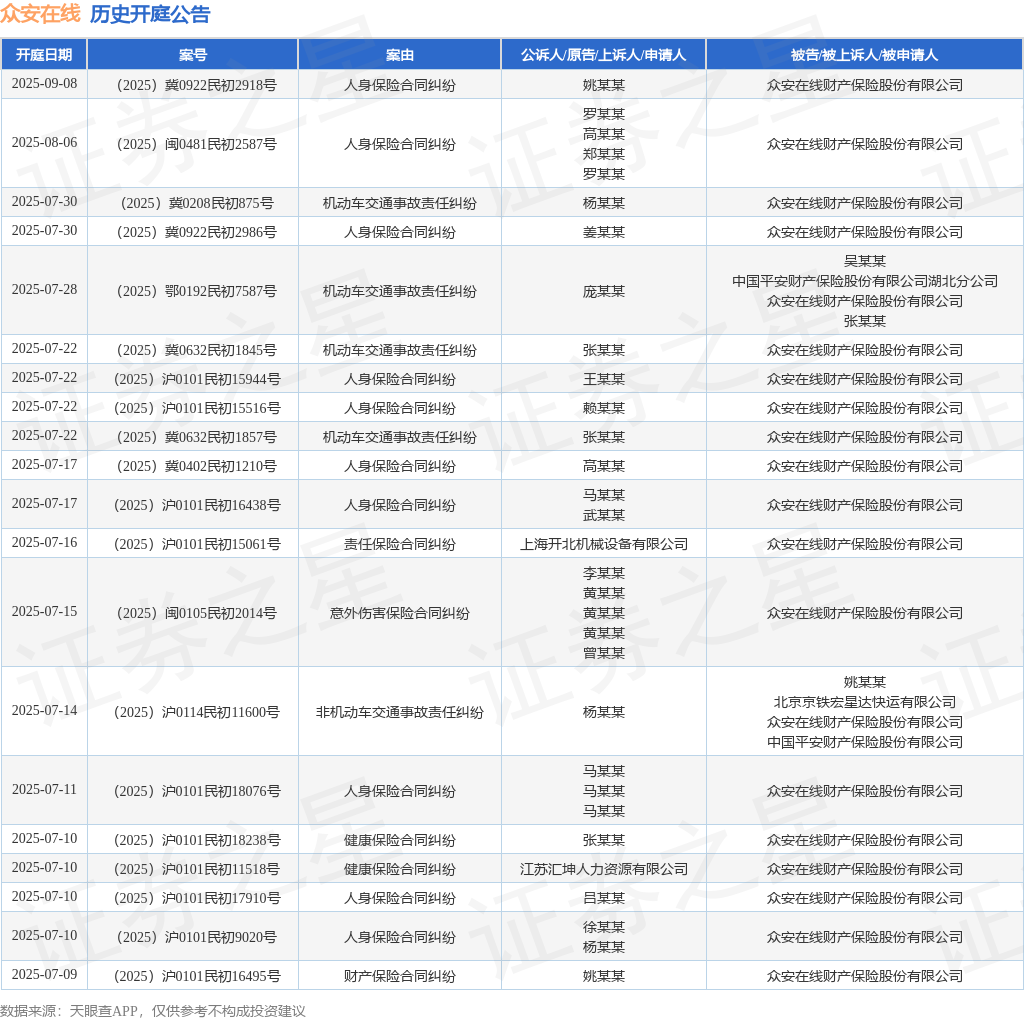Select plaintiff 庞某某
Viewport: 1024px width, 1020px height.
coord(603,291)
